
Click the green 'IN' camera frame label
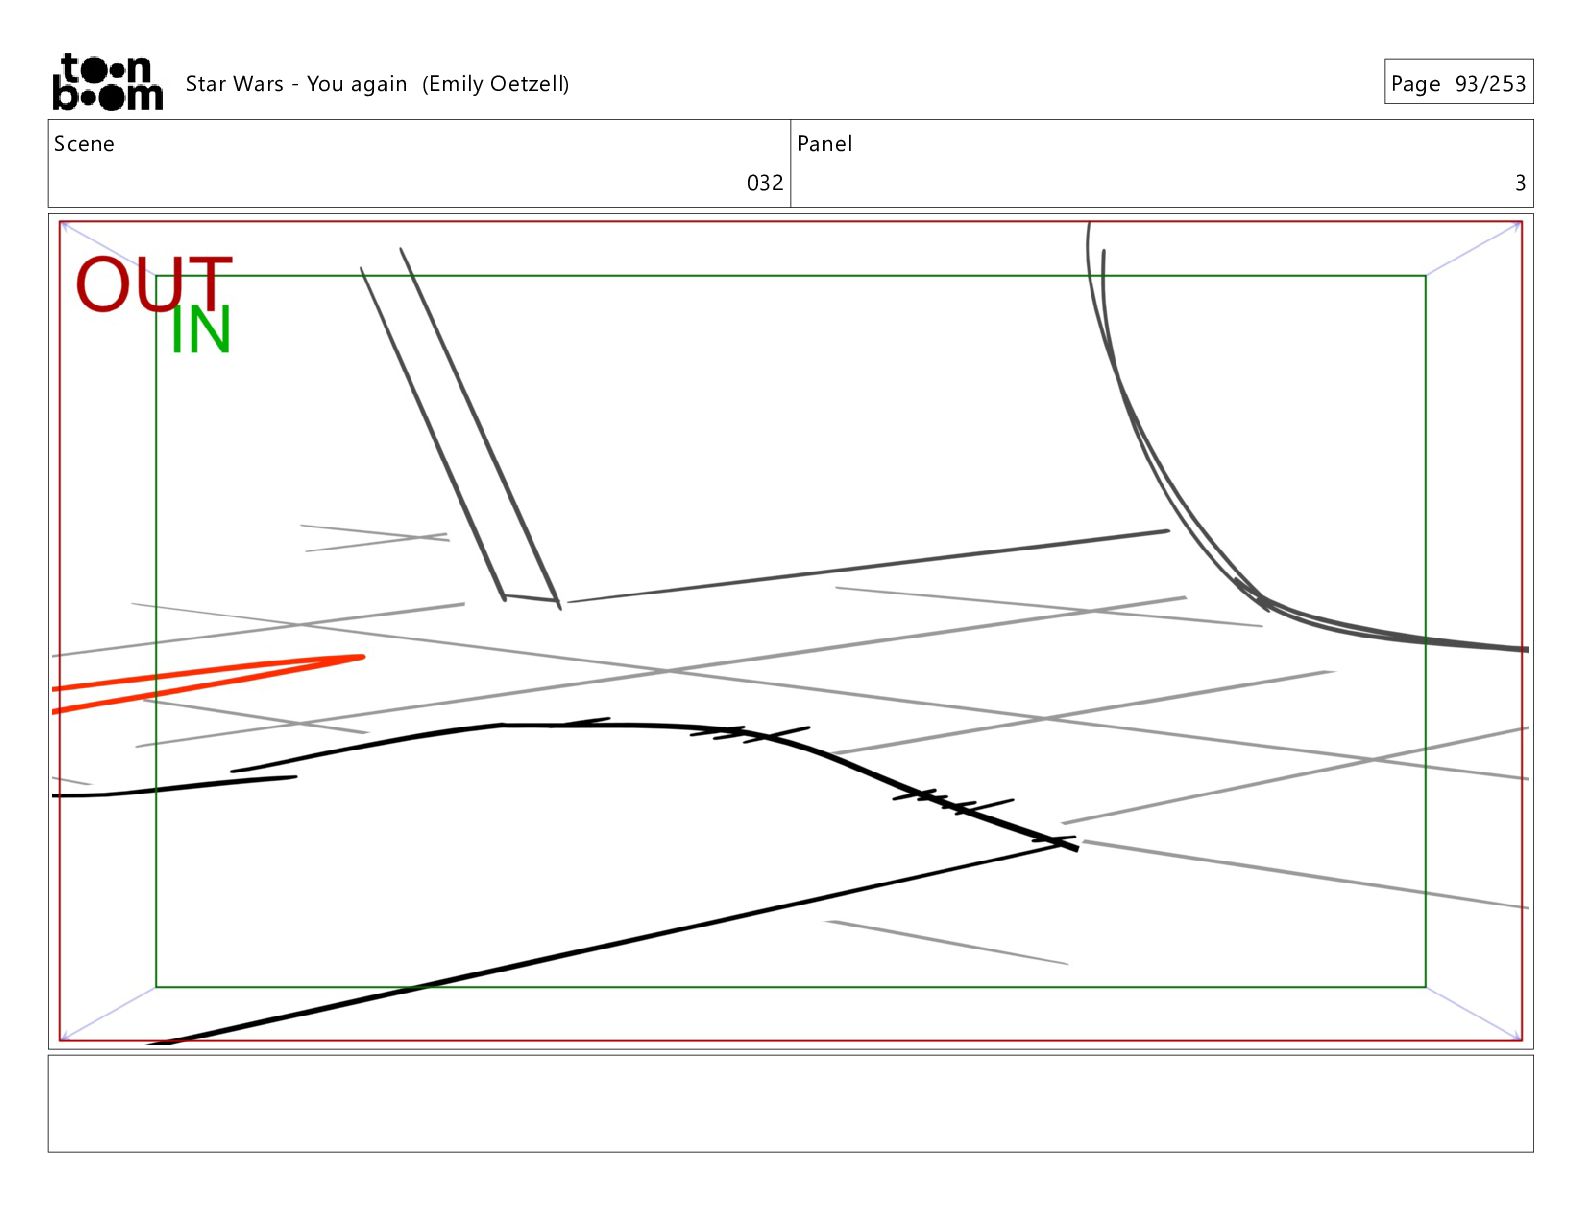201,330
